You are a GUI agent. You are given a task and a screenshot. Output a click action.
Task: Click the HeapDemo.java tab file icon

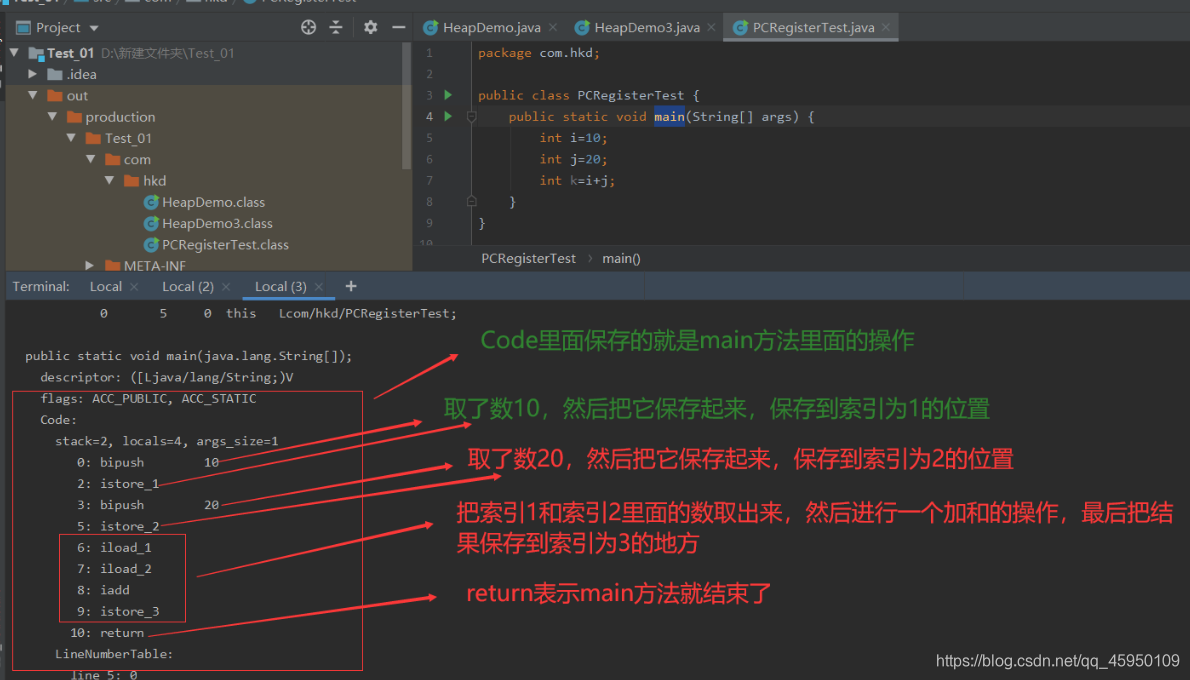(430, 28)
